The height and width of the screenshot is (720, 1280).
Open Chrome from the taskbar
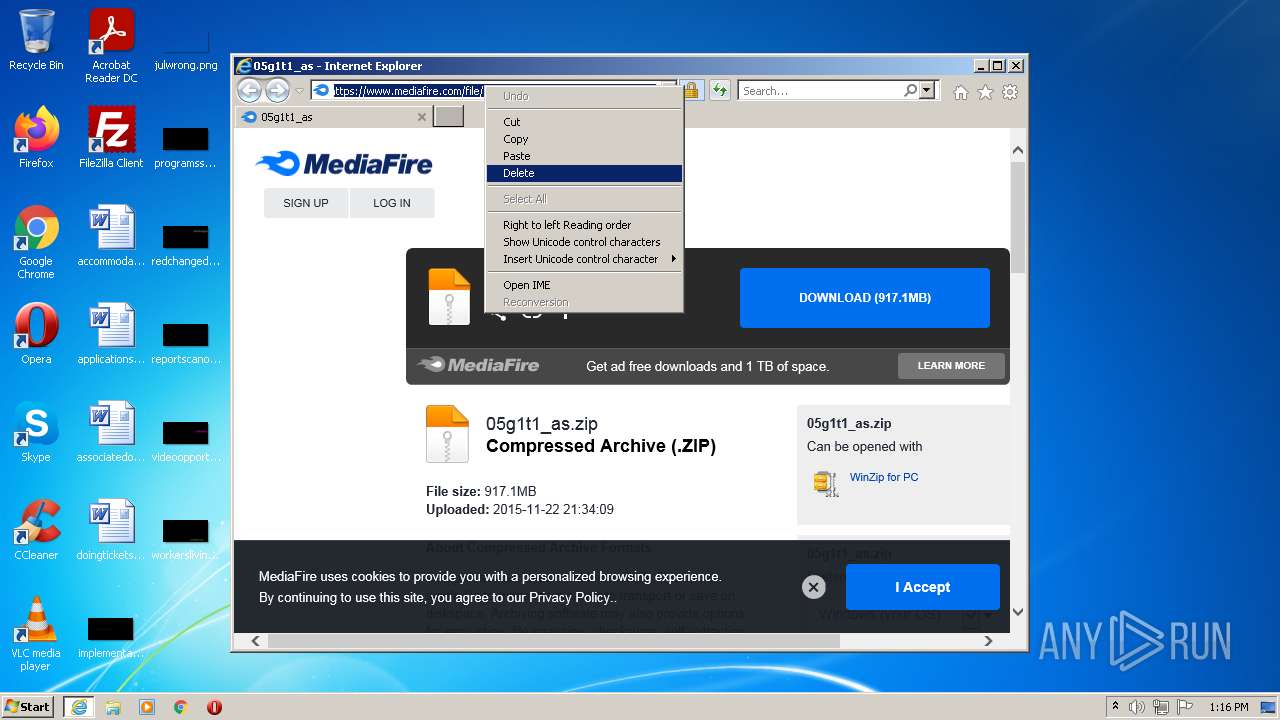pos(181,706)
